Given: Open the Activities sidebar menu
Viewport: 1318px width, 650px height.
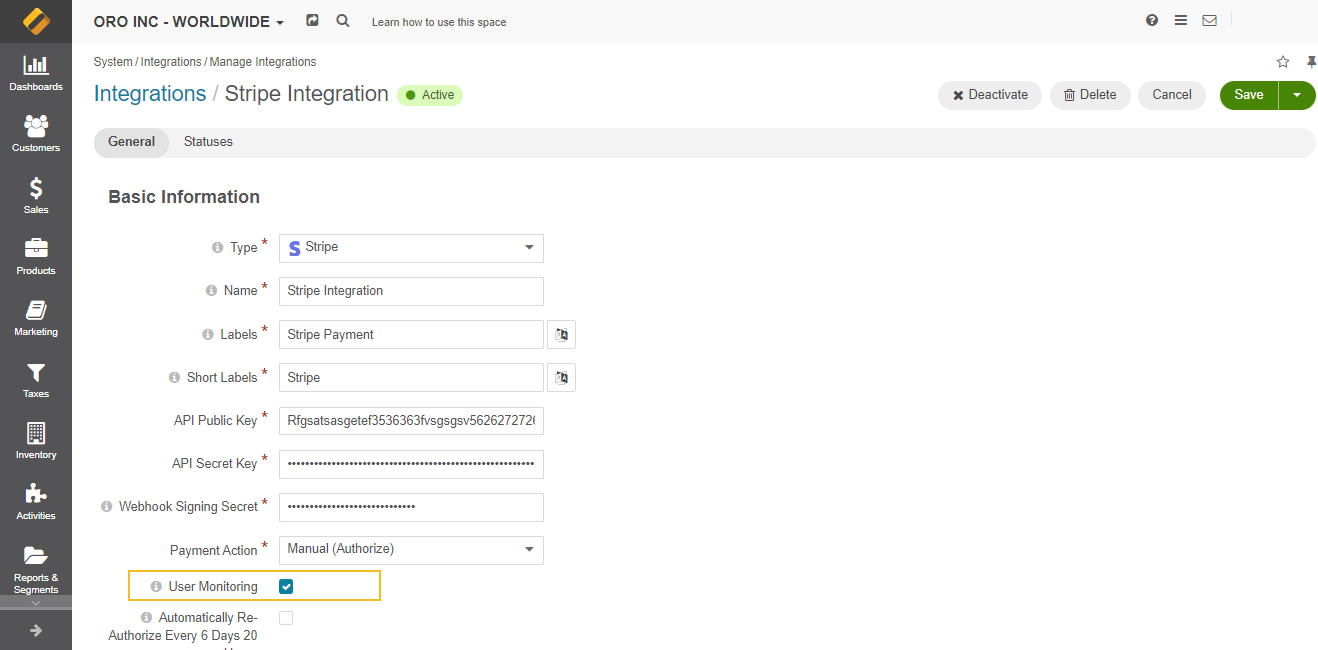Looking at the screenshot, I should click(x=36, y=502).
